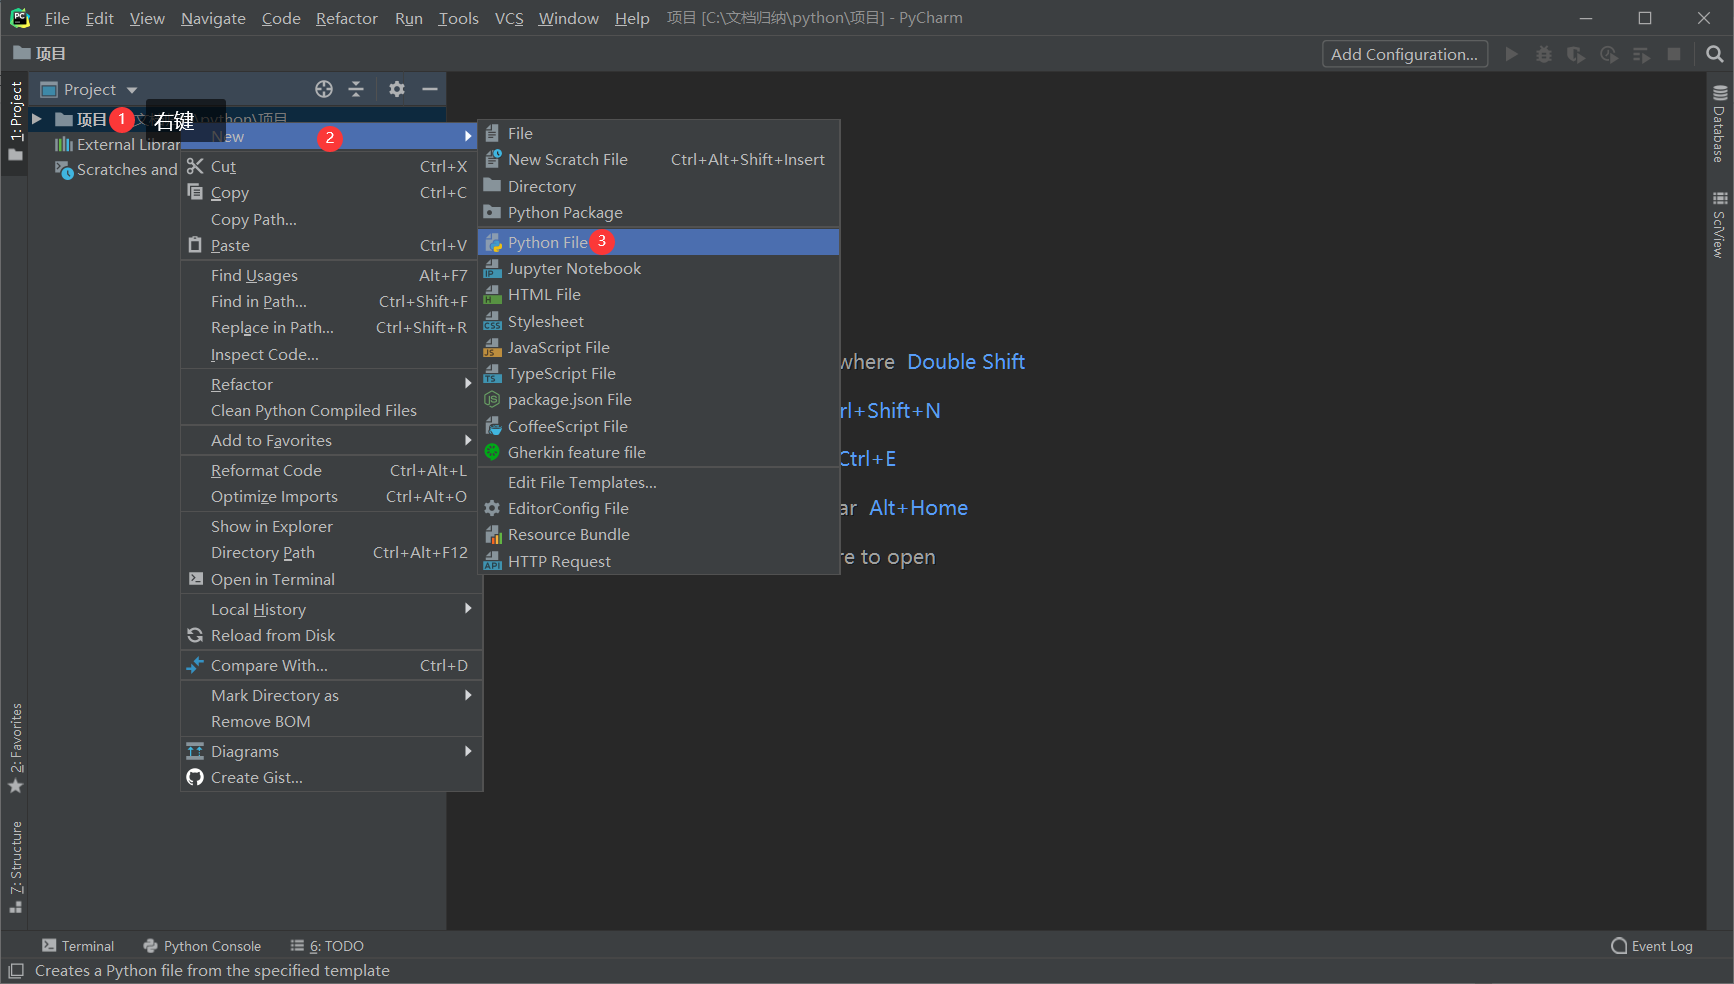Click the locate/scroll-from-source target icon
This screenshot has width=1734, height=984.
(x=324, y=89)
